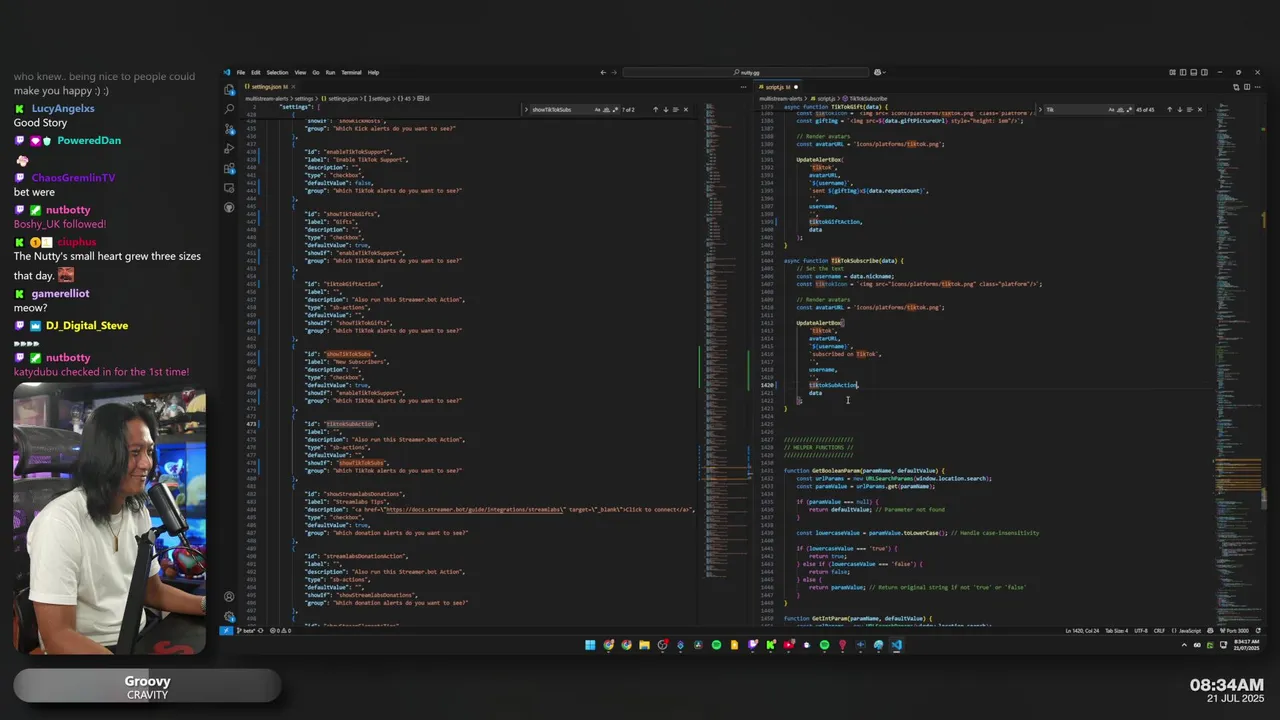The height and width of the screenshot is (720, 1280).
Task: Select the settings.json editor tab
Action: tap(270, 87)
